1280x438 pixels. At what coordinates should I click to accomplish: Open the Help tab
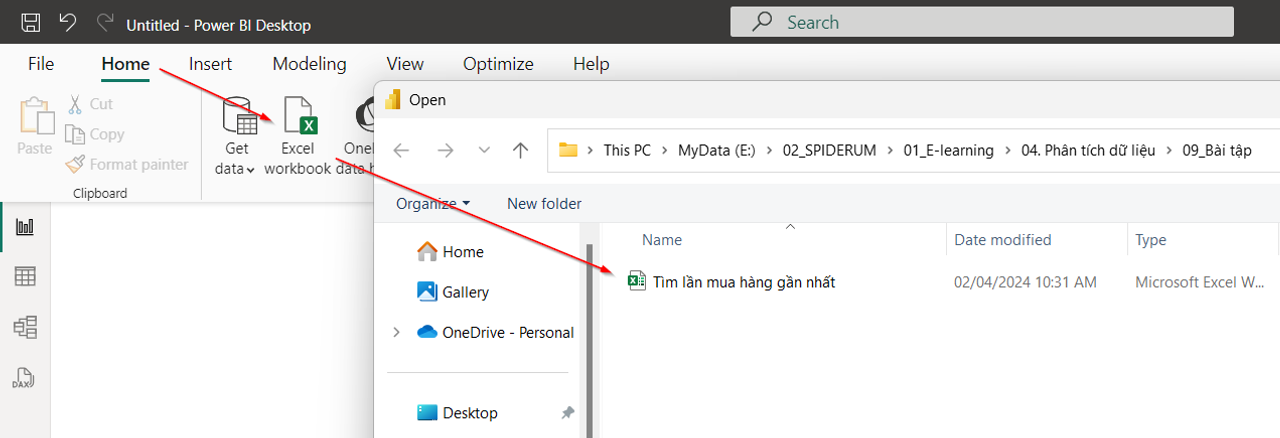[x=591, y=64]
